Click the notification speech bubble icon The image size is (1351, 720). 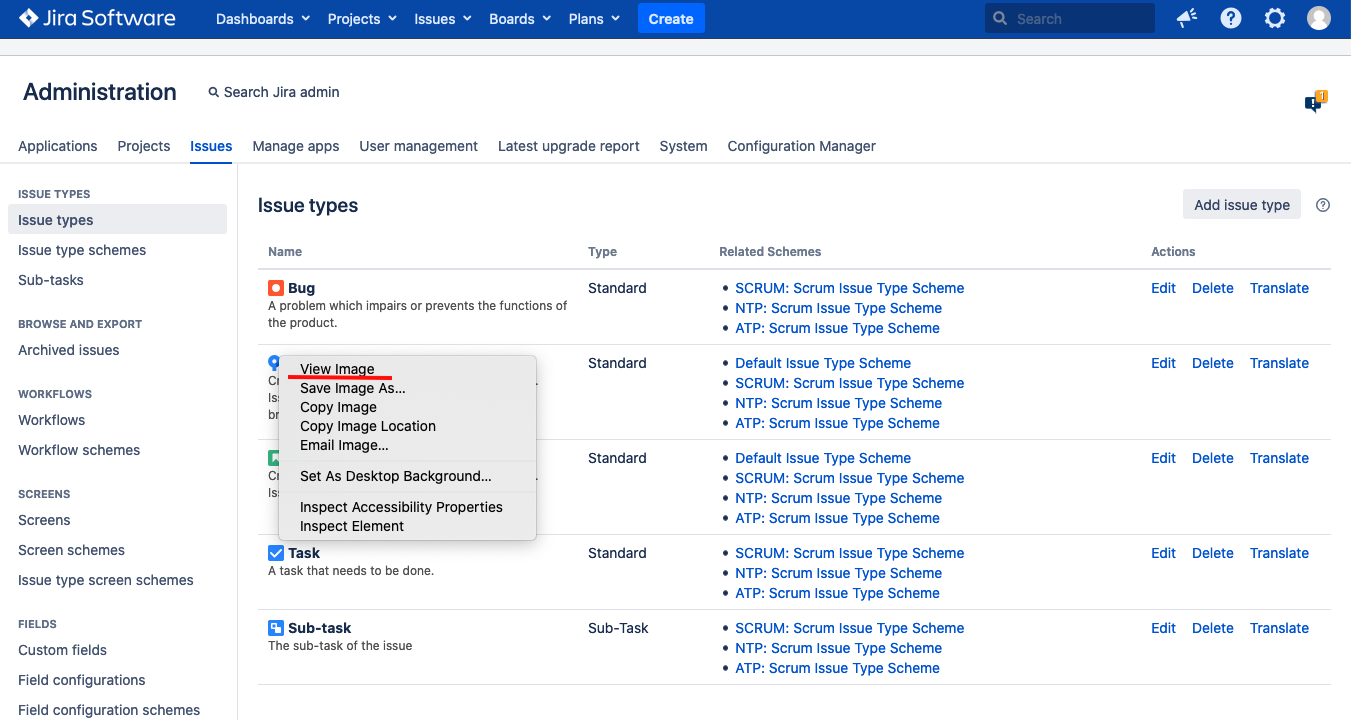1315,101
